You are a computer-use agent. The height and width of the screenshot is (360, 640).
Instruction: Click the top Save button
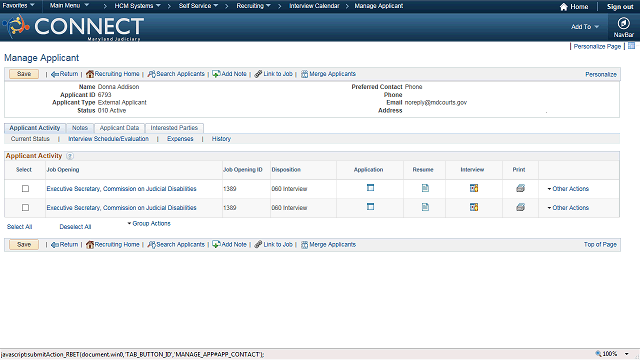point(24,74)
